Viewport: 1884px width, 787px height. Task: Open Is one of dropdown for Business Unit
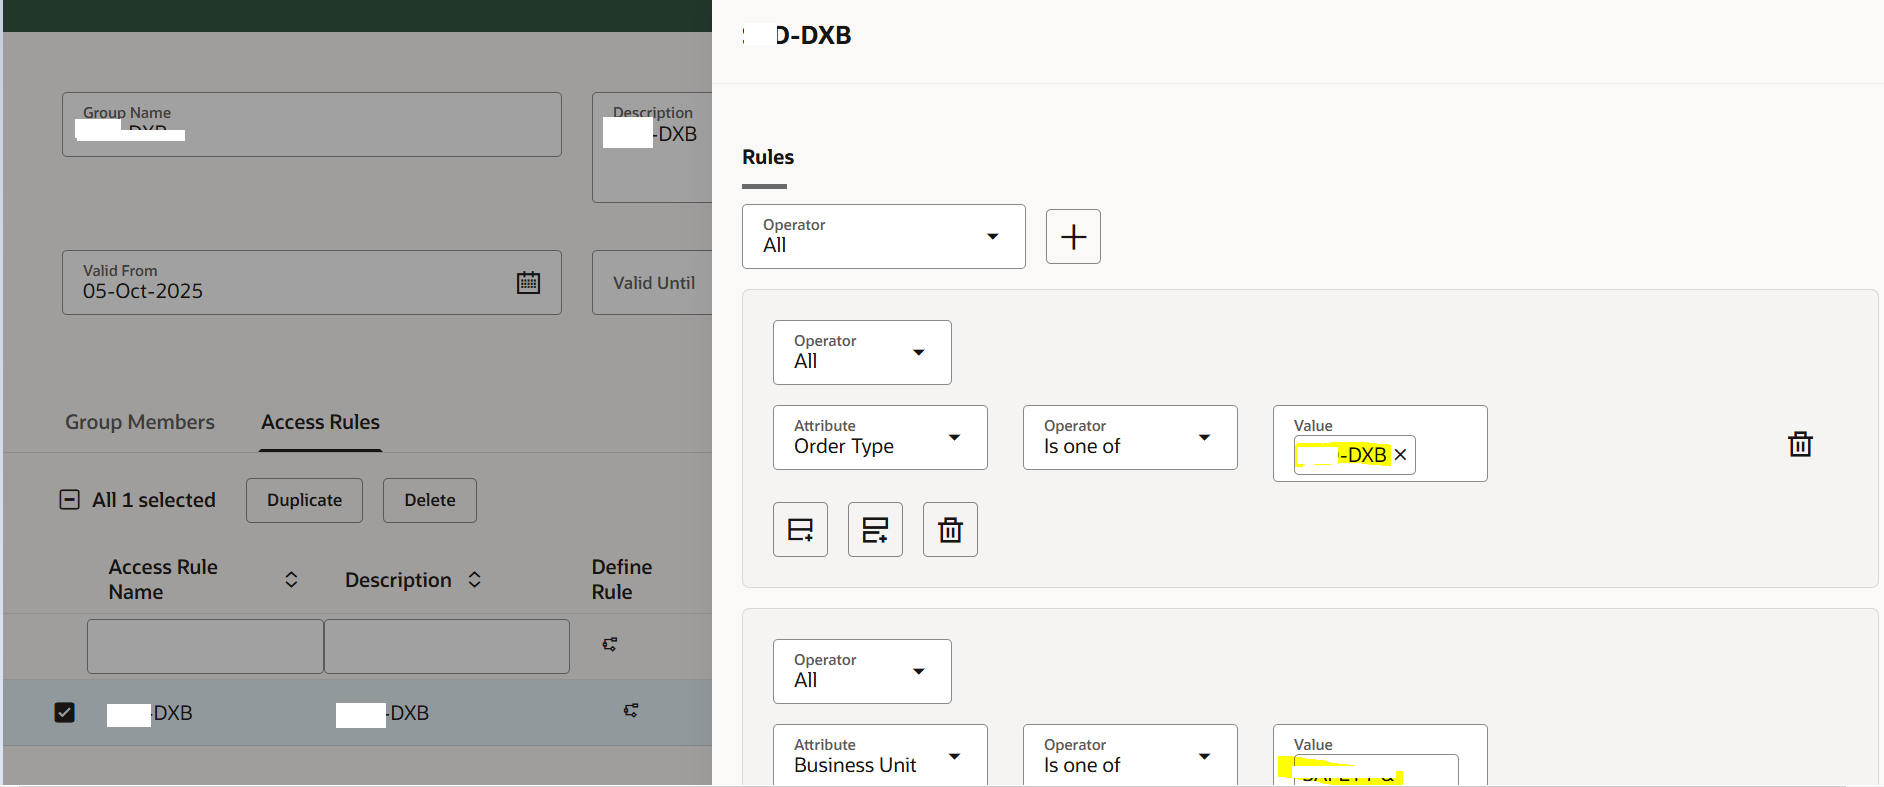tap(1130, 755)
